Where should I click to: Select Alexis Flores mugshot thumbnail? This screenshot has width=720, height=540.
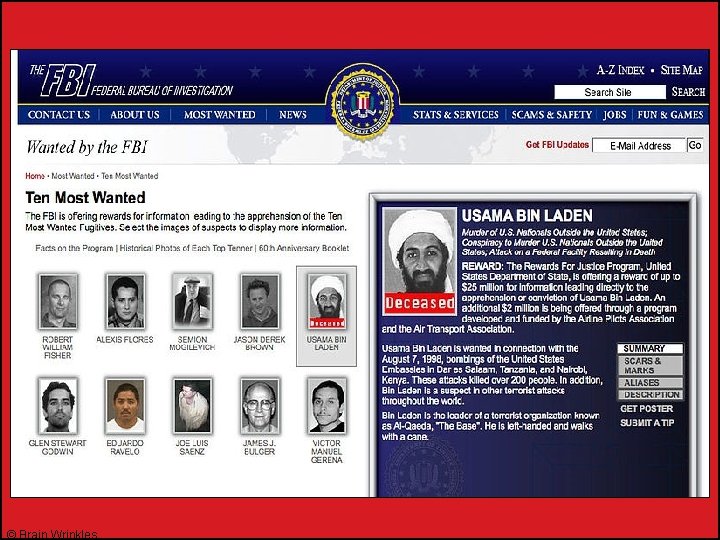pos(125,301)
